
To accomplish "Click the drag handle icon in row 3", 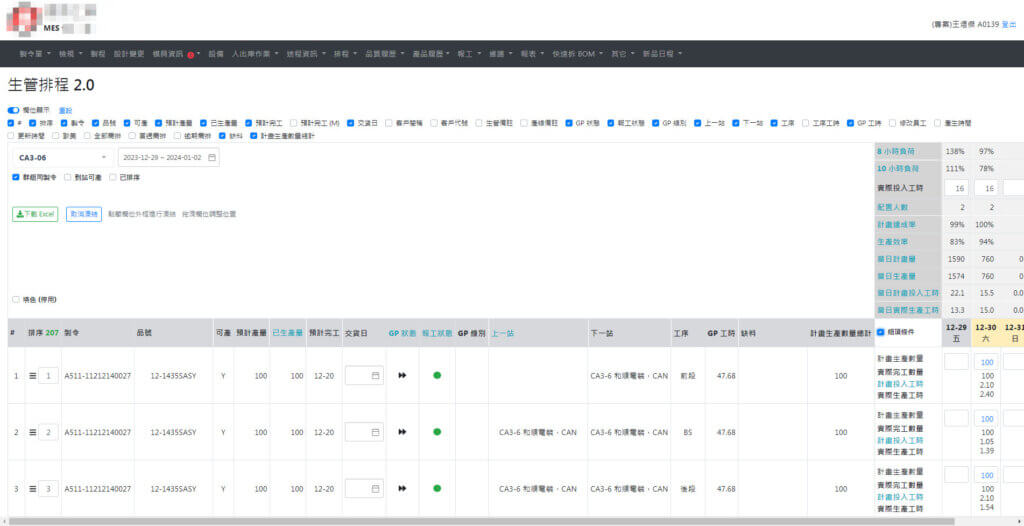I will point(32,489).
